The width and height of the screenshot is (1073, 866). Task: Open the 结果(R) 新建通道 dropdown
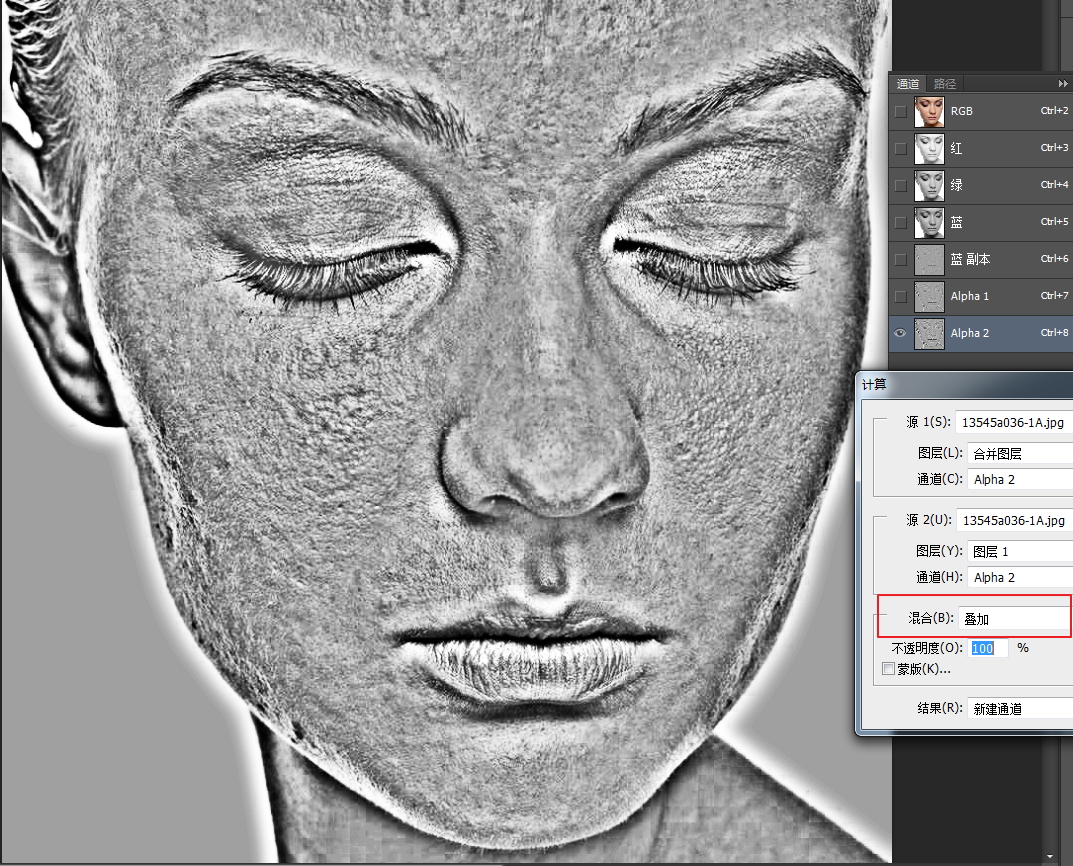click(x=1020, y=709)
